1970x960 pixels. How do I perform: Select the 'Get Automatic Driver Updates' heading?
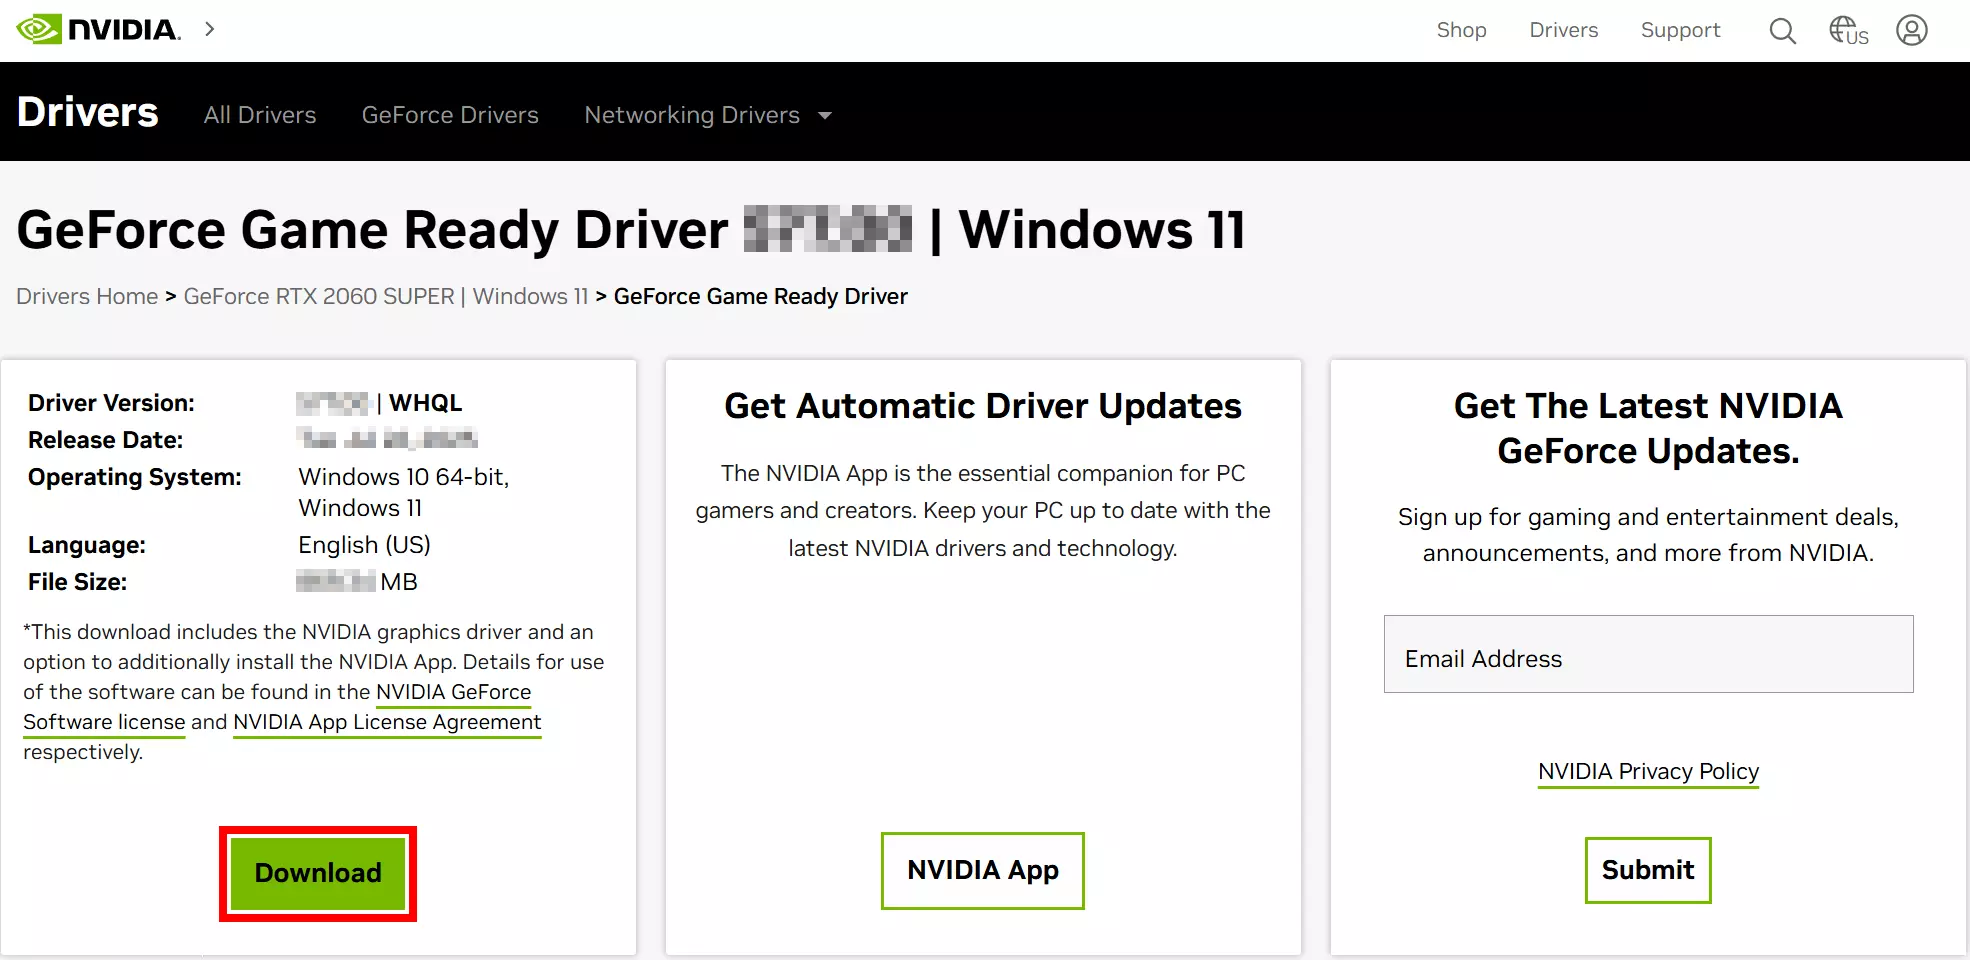[x=983, y=406]
